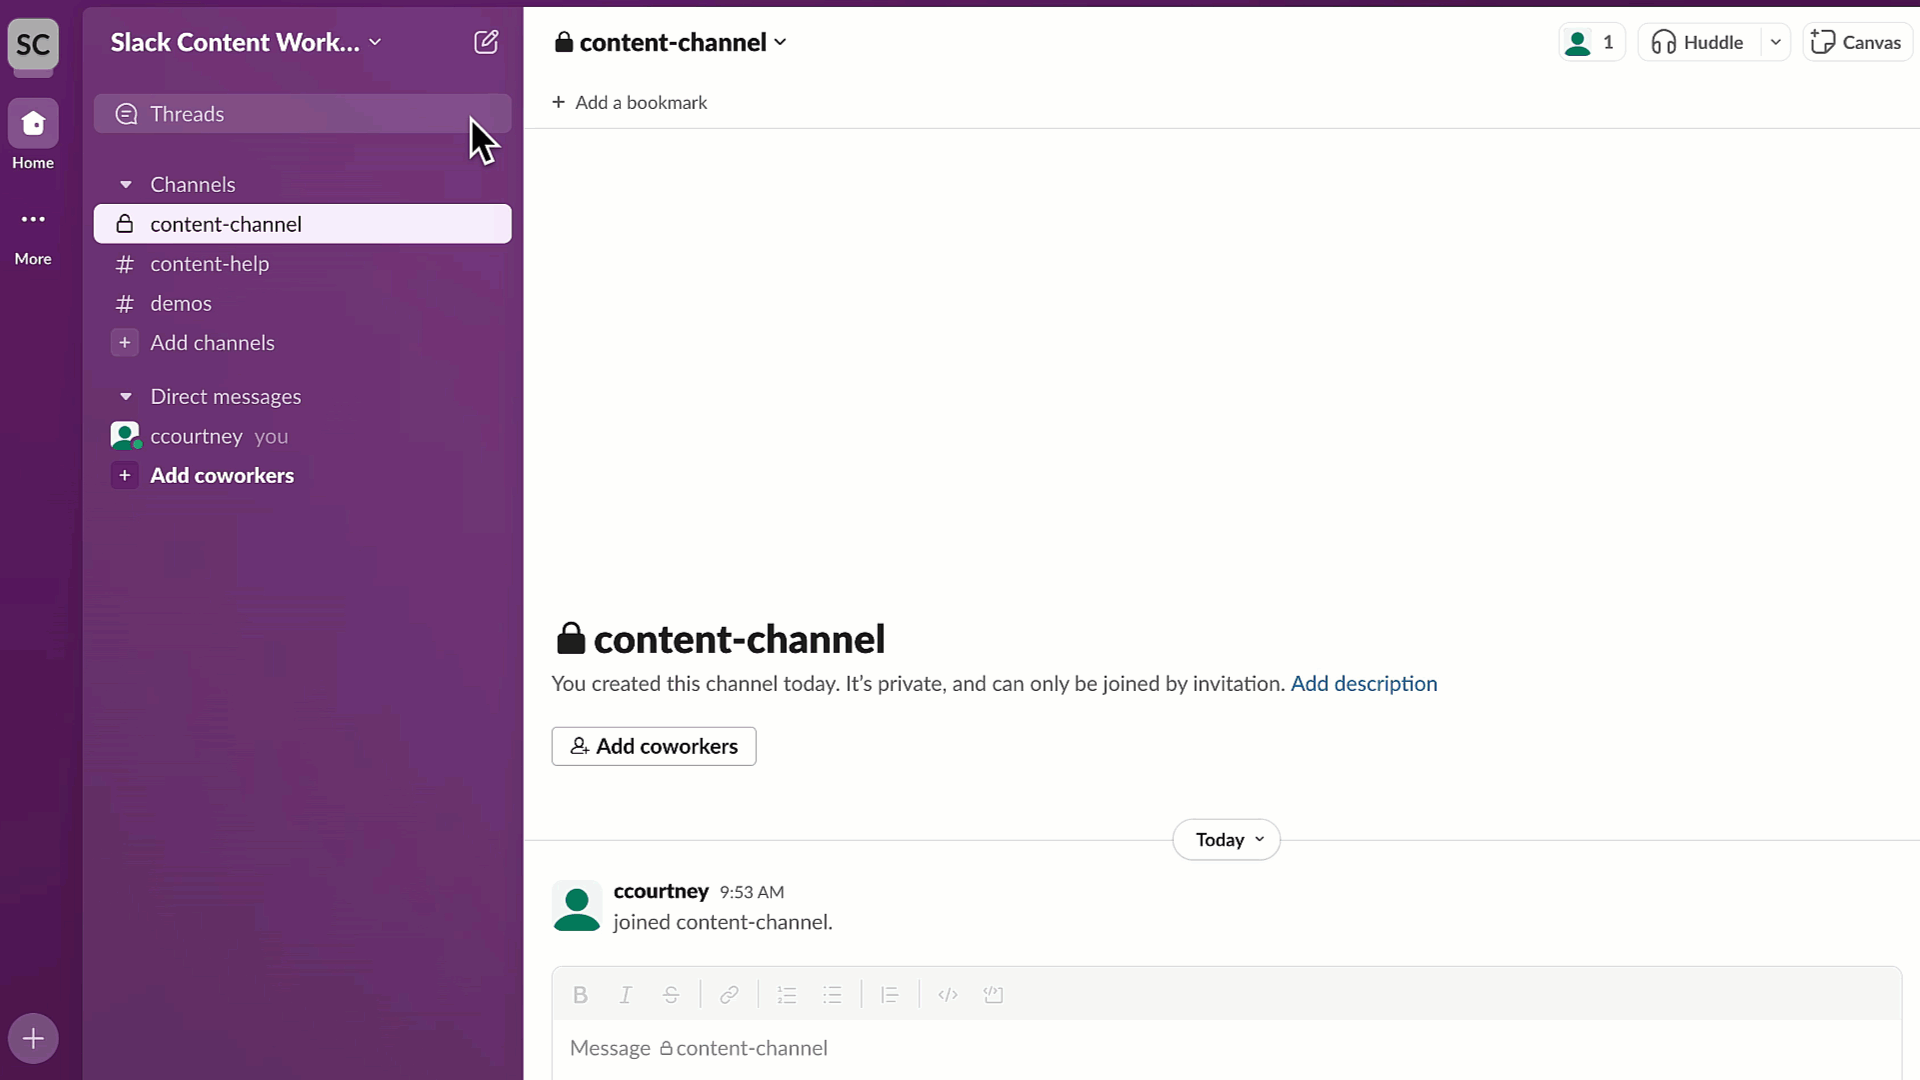1920x1080 pixels.
Task: Select the demos channel
Action: pos(181,302)
